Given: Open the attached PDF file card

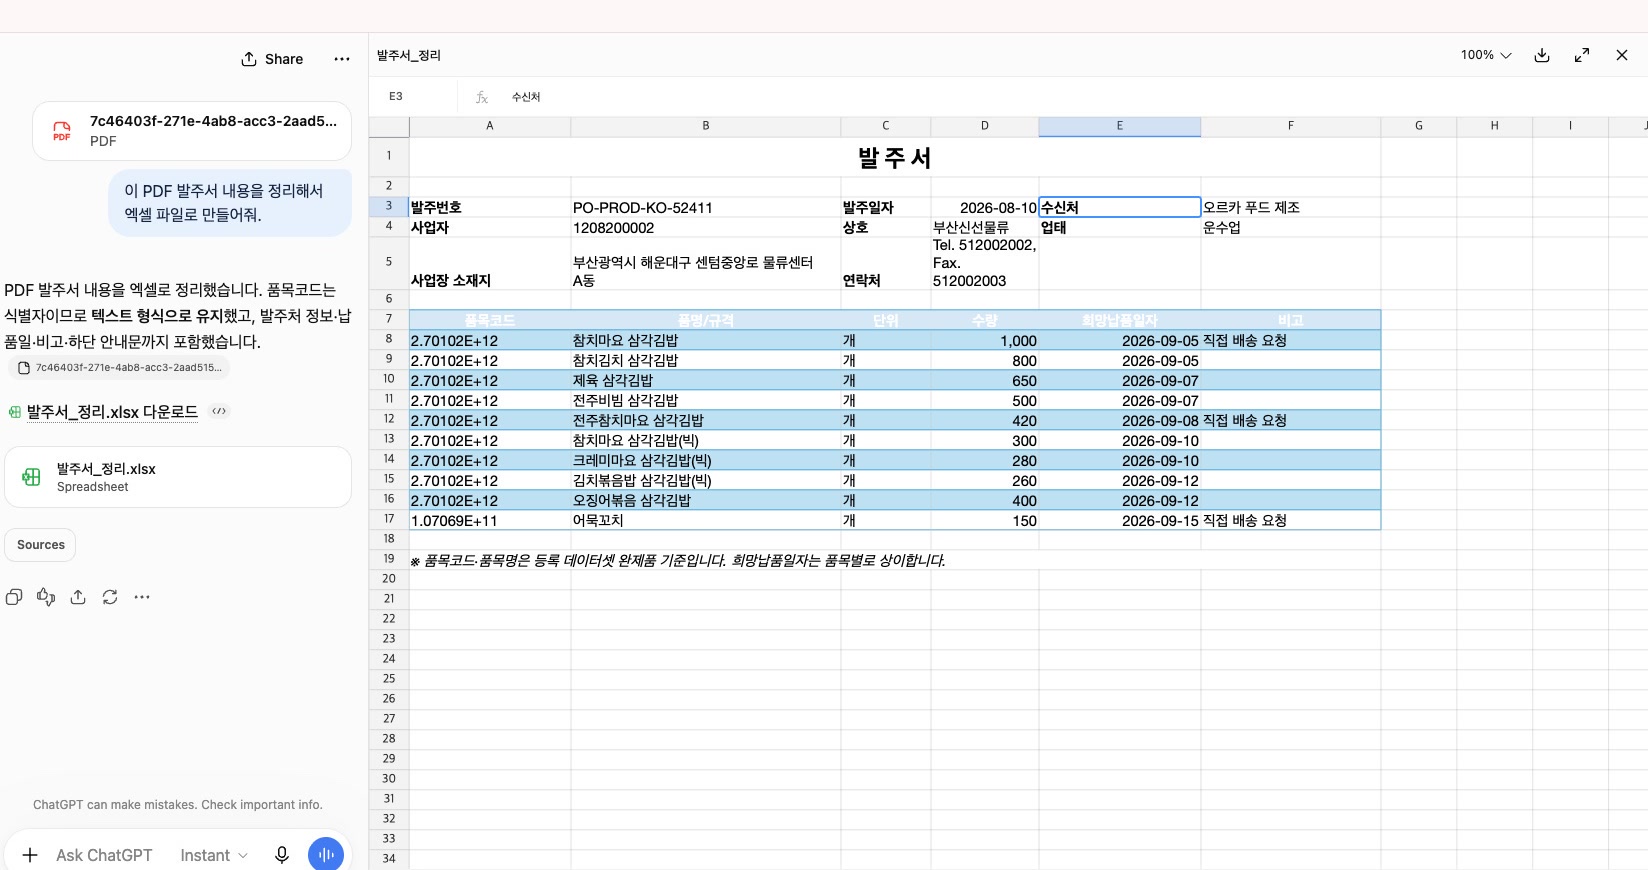Looking at the screenshot, I should point(192,131).
